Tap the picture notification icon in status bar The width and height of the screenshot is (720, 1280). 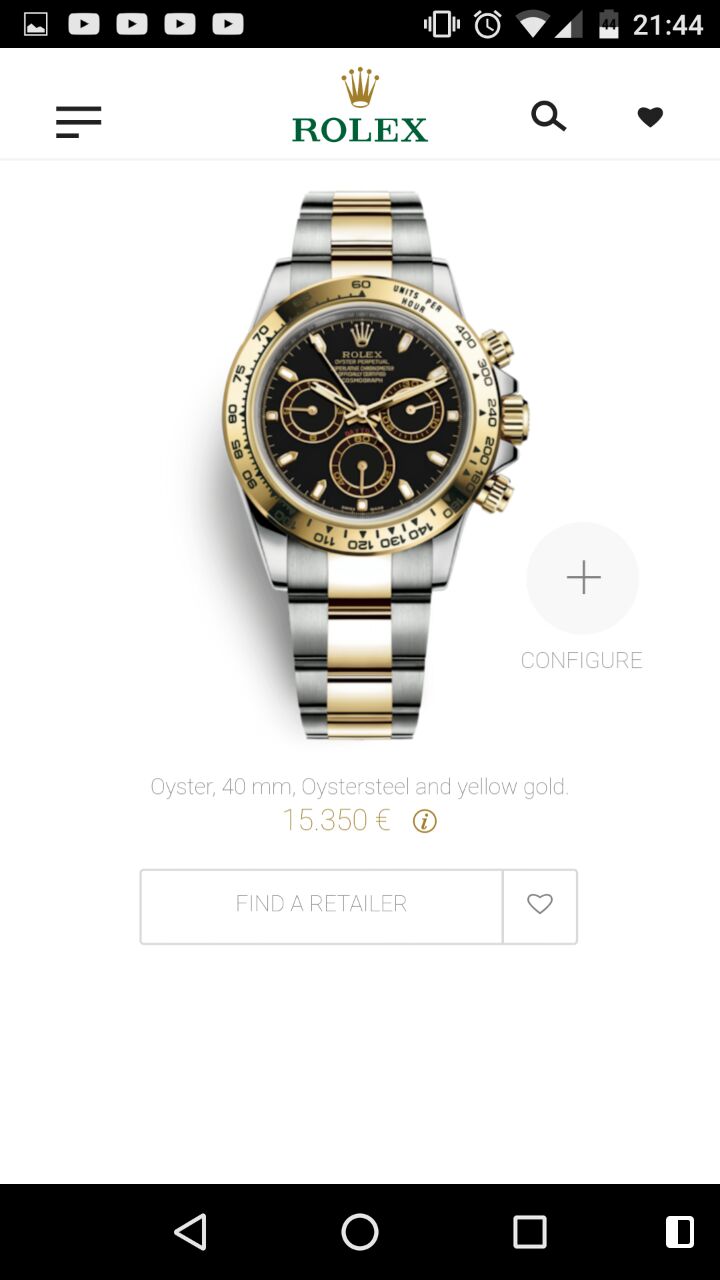(x=36, y=24)
